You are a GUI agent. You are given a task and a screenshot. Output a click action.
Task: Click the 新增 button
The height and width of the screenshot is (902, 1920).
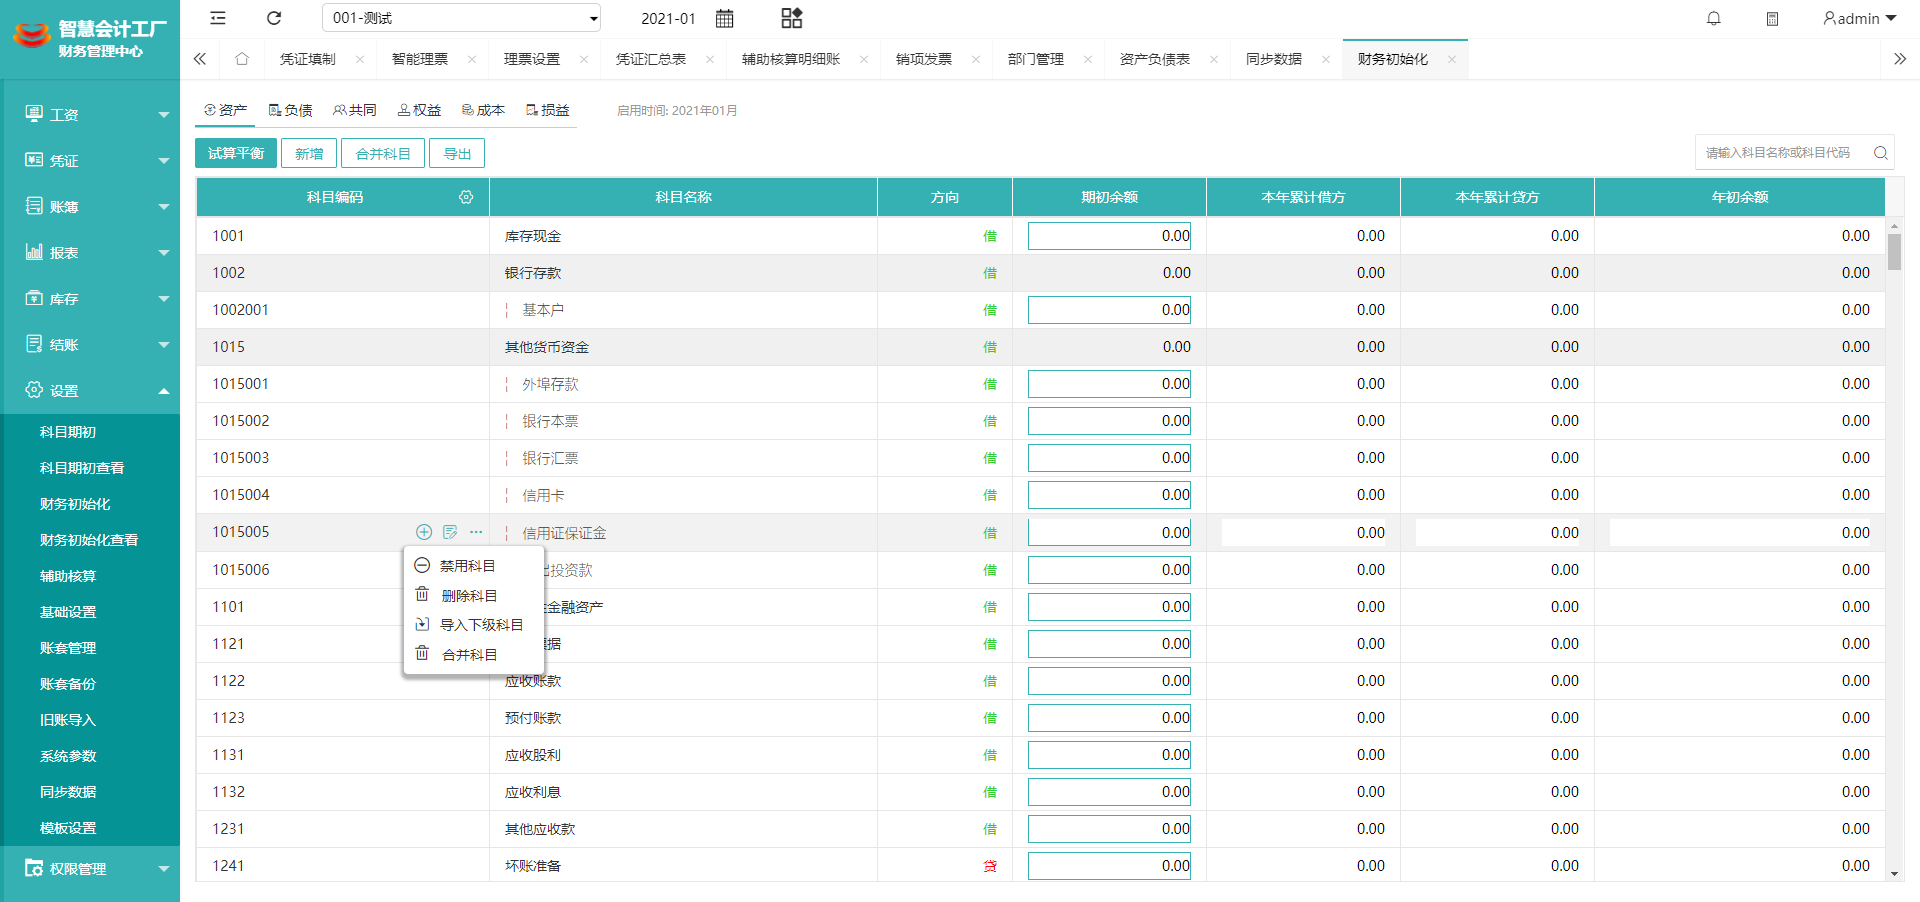click(x=309, y=153)
